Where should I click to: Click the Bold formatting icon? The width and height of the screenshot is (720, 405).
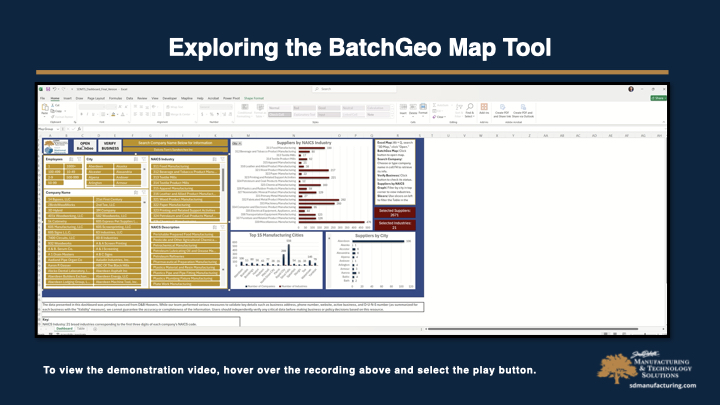81,114
